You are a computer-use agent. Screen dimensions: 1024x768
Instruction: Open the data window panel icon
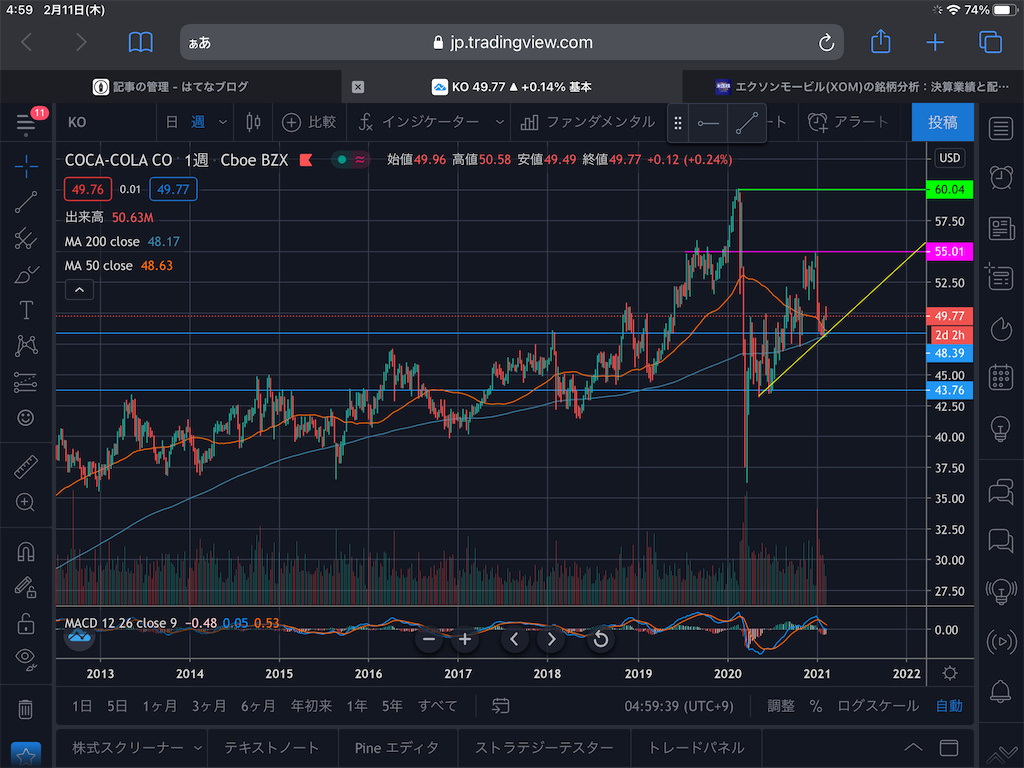tap(1000, 277)
